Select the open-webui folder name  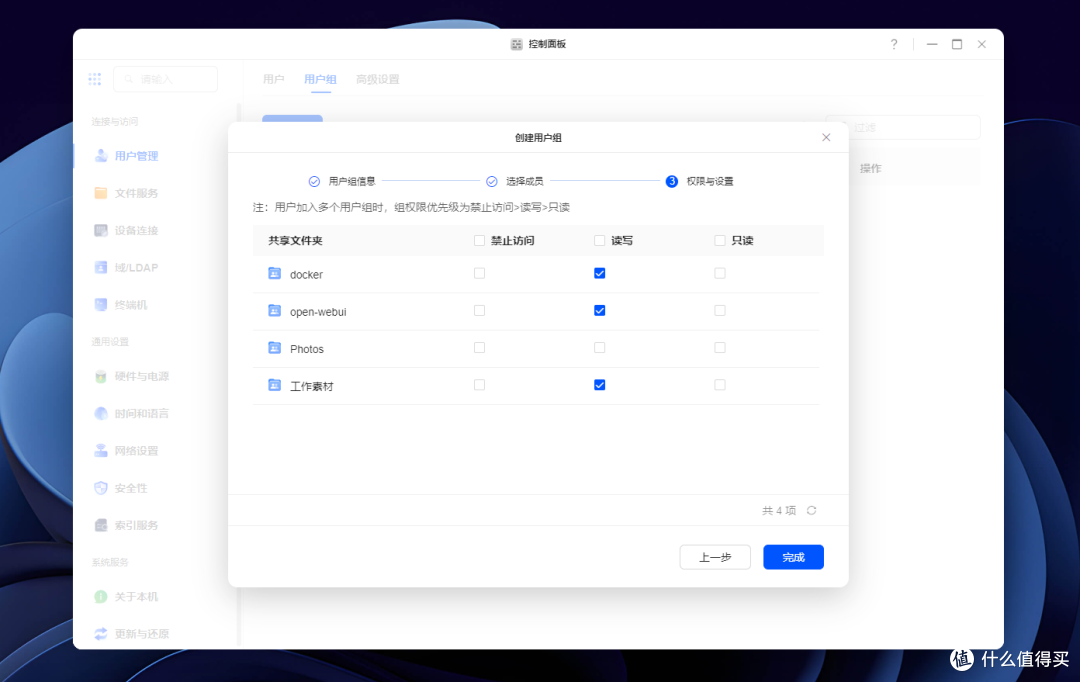click(318, 311)
